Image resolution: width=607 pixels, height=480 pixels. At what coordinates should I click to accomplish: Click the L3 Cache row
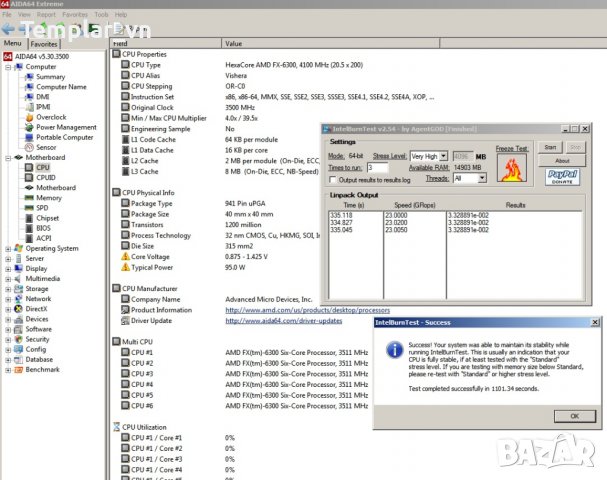(x=219, y=171)
